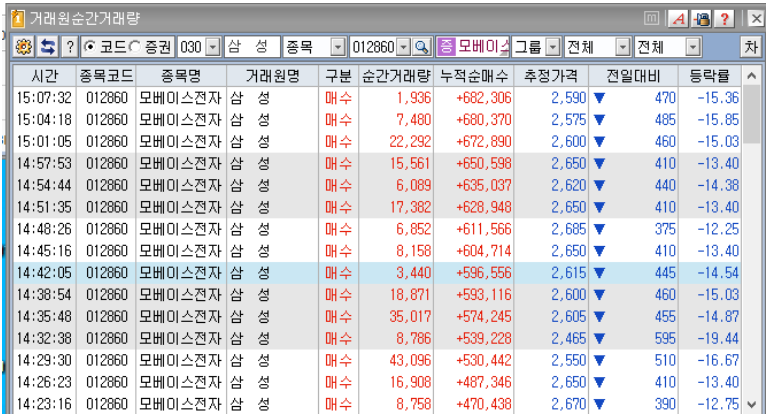This screenshot has width=768, height=418.
Task: Click the 모베이스 stock name field
Action: pyautogui.click(x=482, y=47)
